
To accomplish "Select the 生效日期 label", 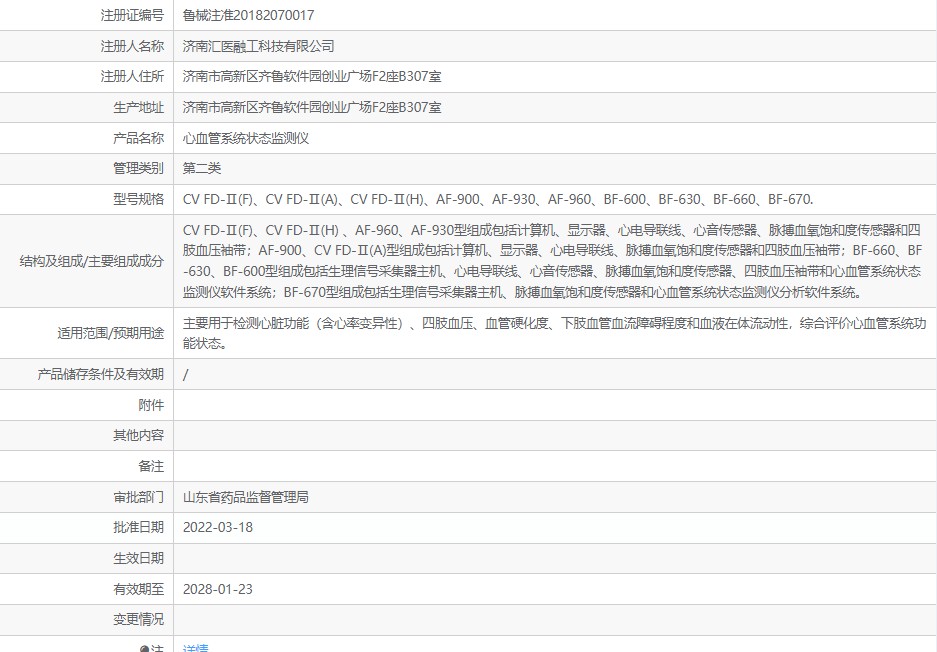I will 139,558.
